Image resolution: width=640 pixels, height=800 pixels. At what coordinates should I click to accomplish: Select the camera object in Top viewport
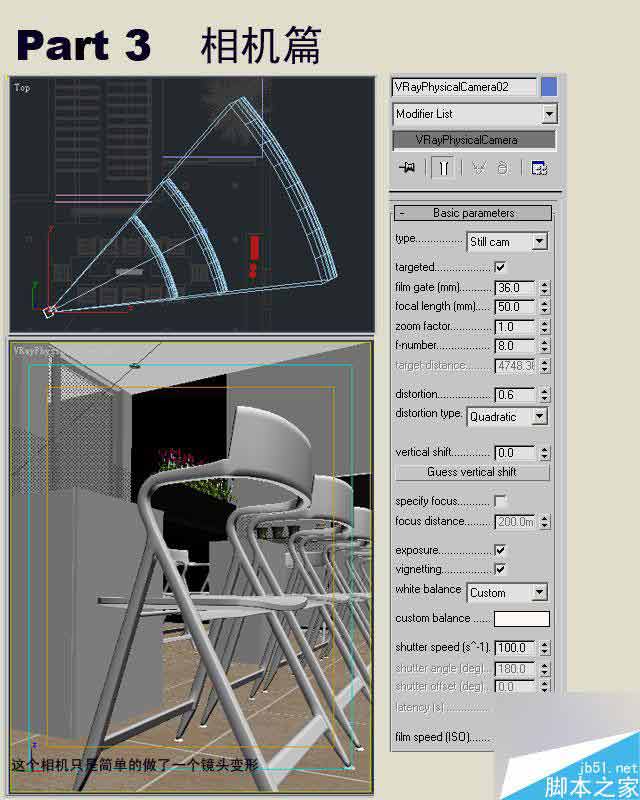[48, 312]
